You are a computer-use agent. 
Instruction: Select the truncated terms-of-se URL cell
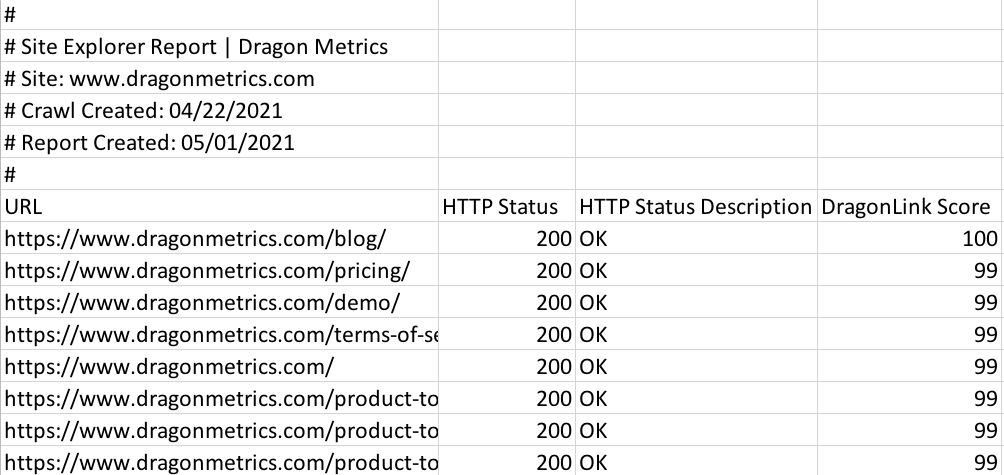220,335
